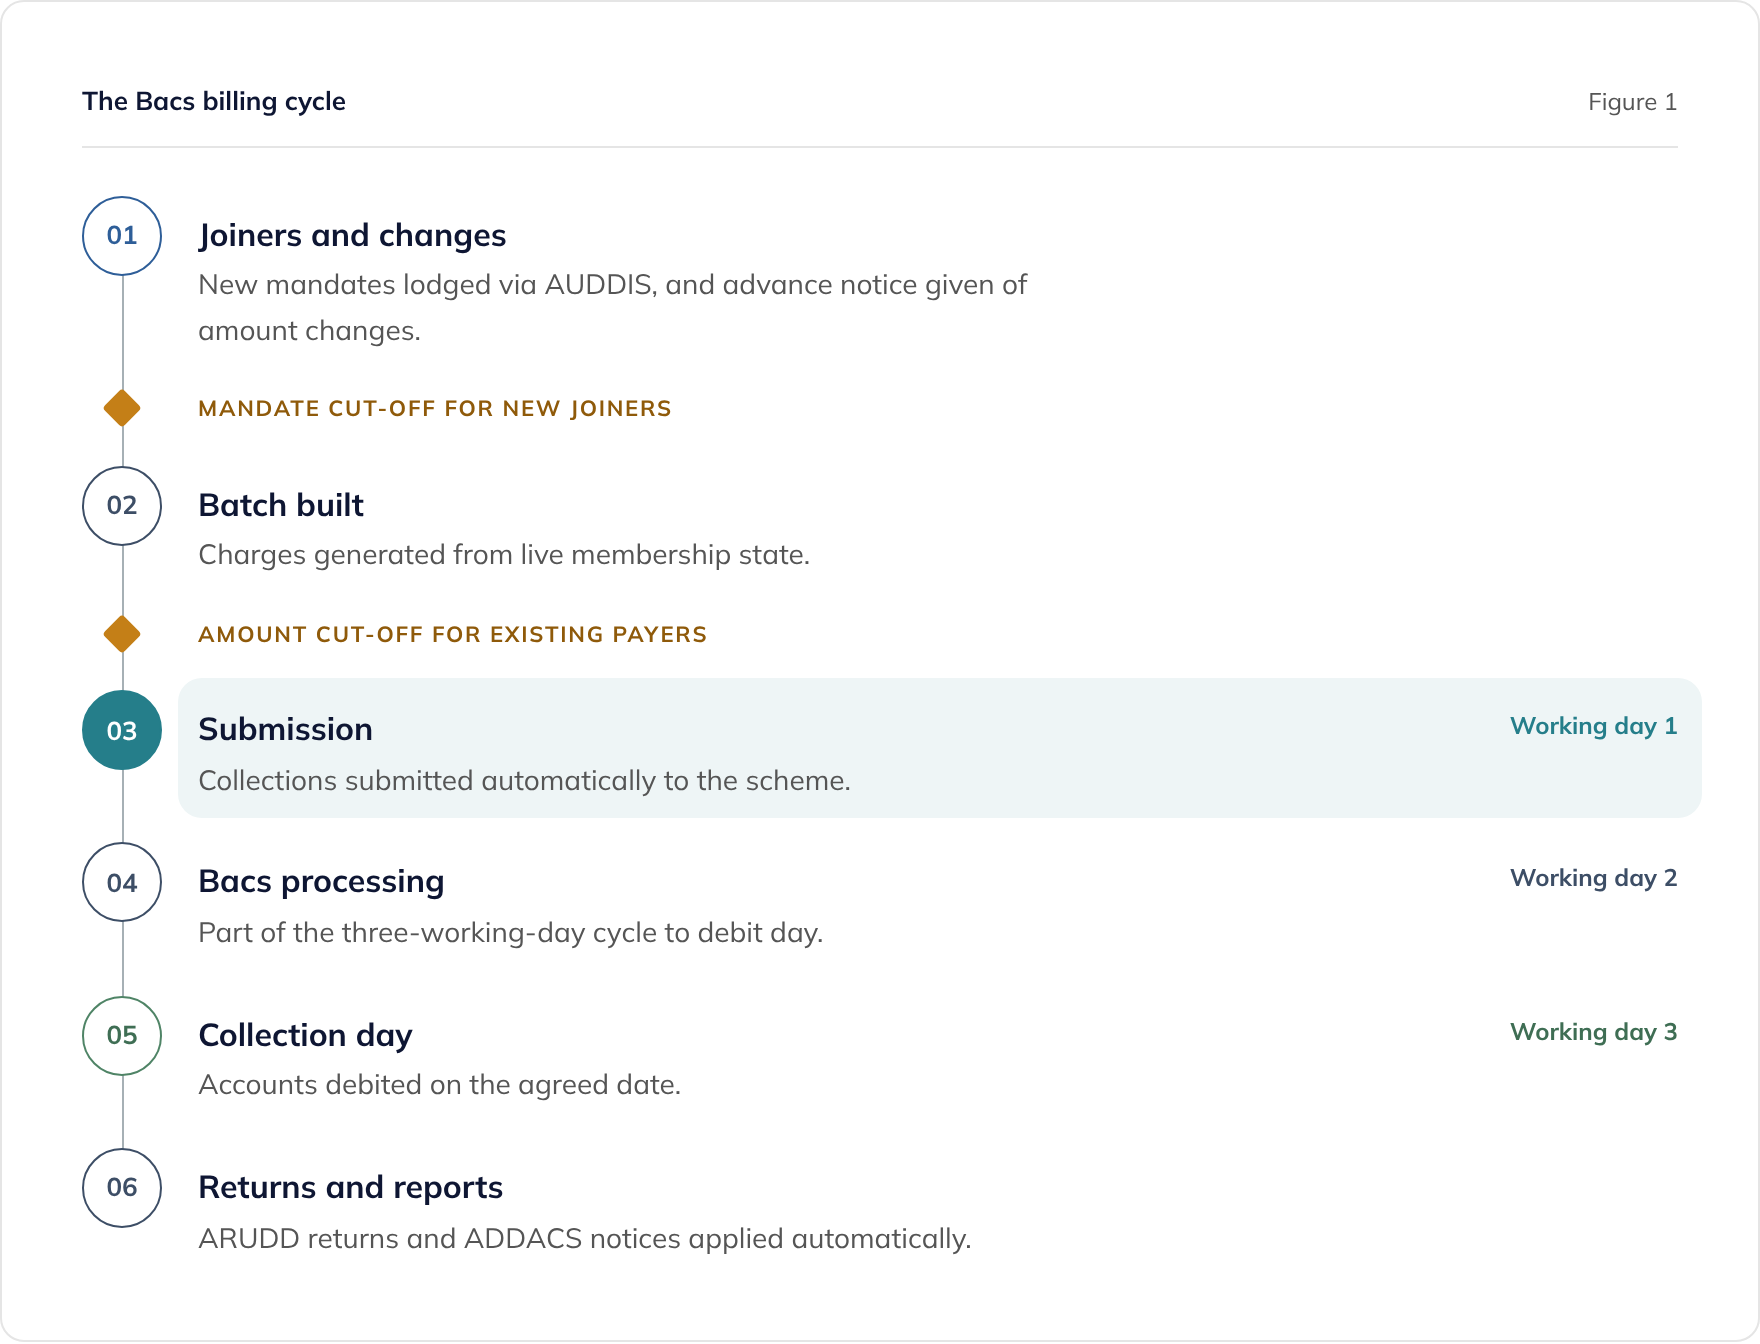The image size is (1760, 1344).
Task: Click The Bacs billing cycle title
Action: point(214,102)
